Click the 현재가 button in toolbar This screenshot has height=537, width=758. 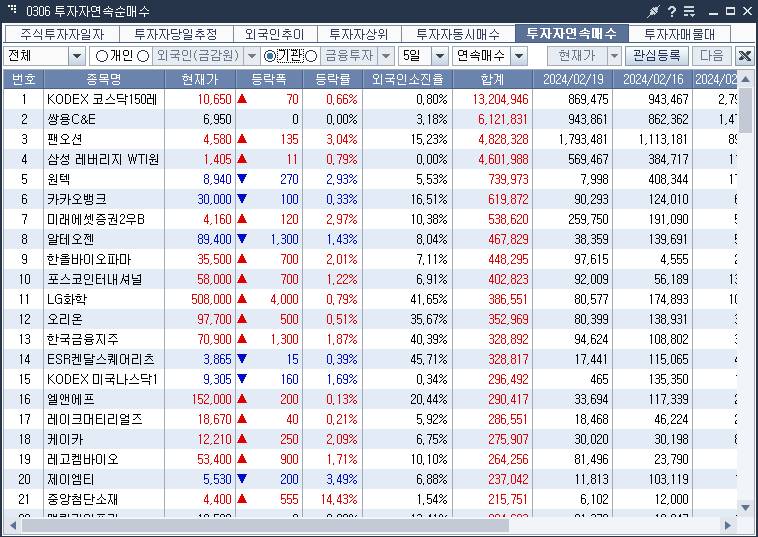tap(577, 56)
